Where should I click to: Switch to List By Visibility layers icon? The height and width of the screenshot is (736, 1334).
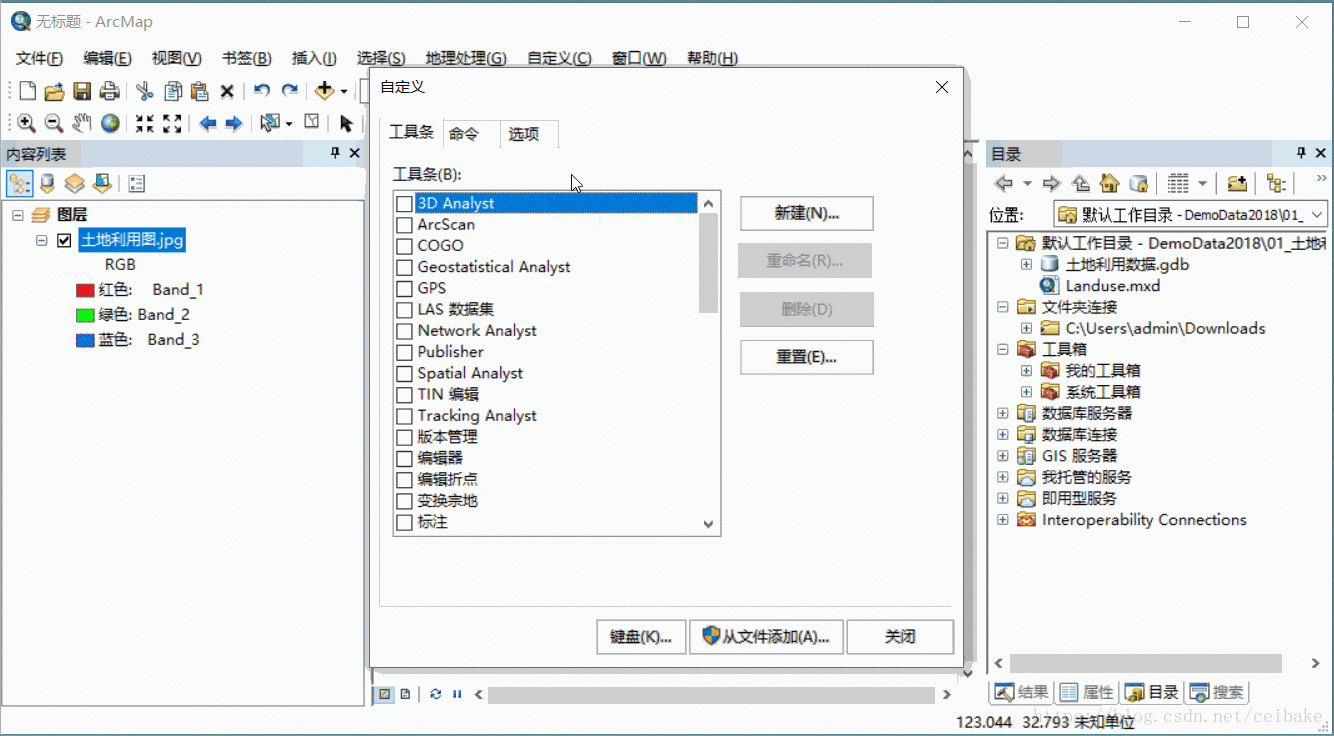(x=74, y=183)
